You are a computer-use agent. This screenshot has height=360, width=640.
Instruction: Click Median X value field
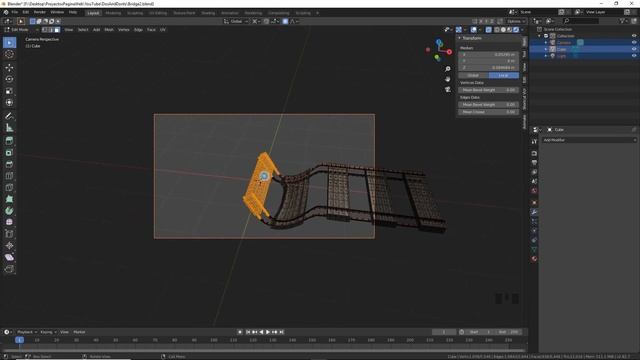[489, 54]
